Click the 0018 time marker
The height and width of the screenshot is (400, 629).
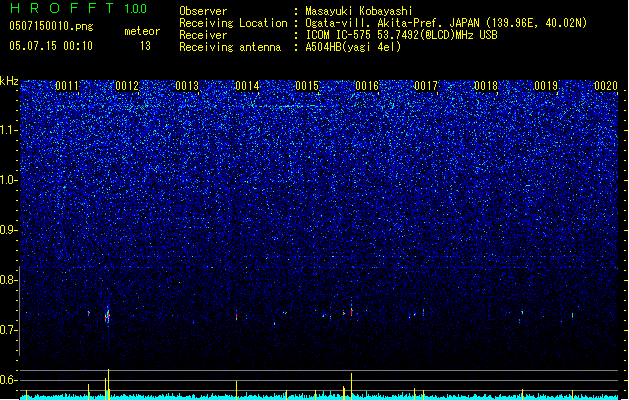(486, 86)
